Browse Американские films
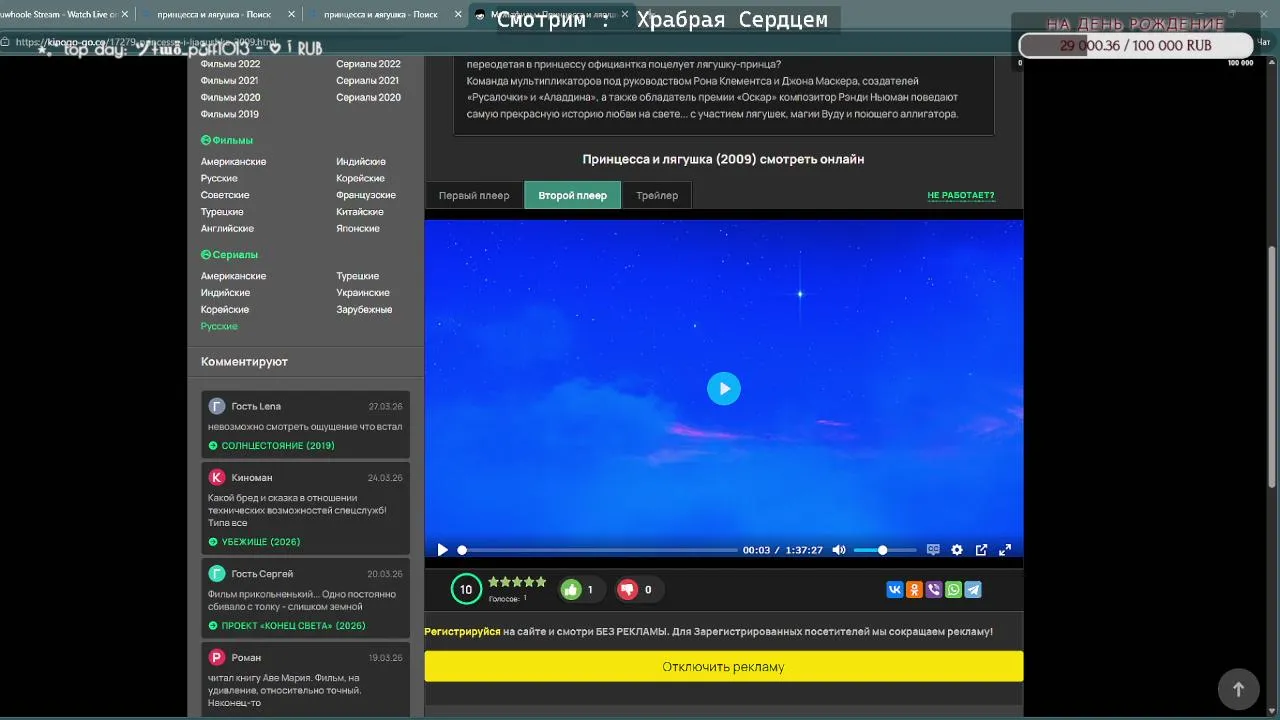Viewport: 1280px width, 720px height. pos(233,162)
